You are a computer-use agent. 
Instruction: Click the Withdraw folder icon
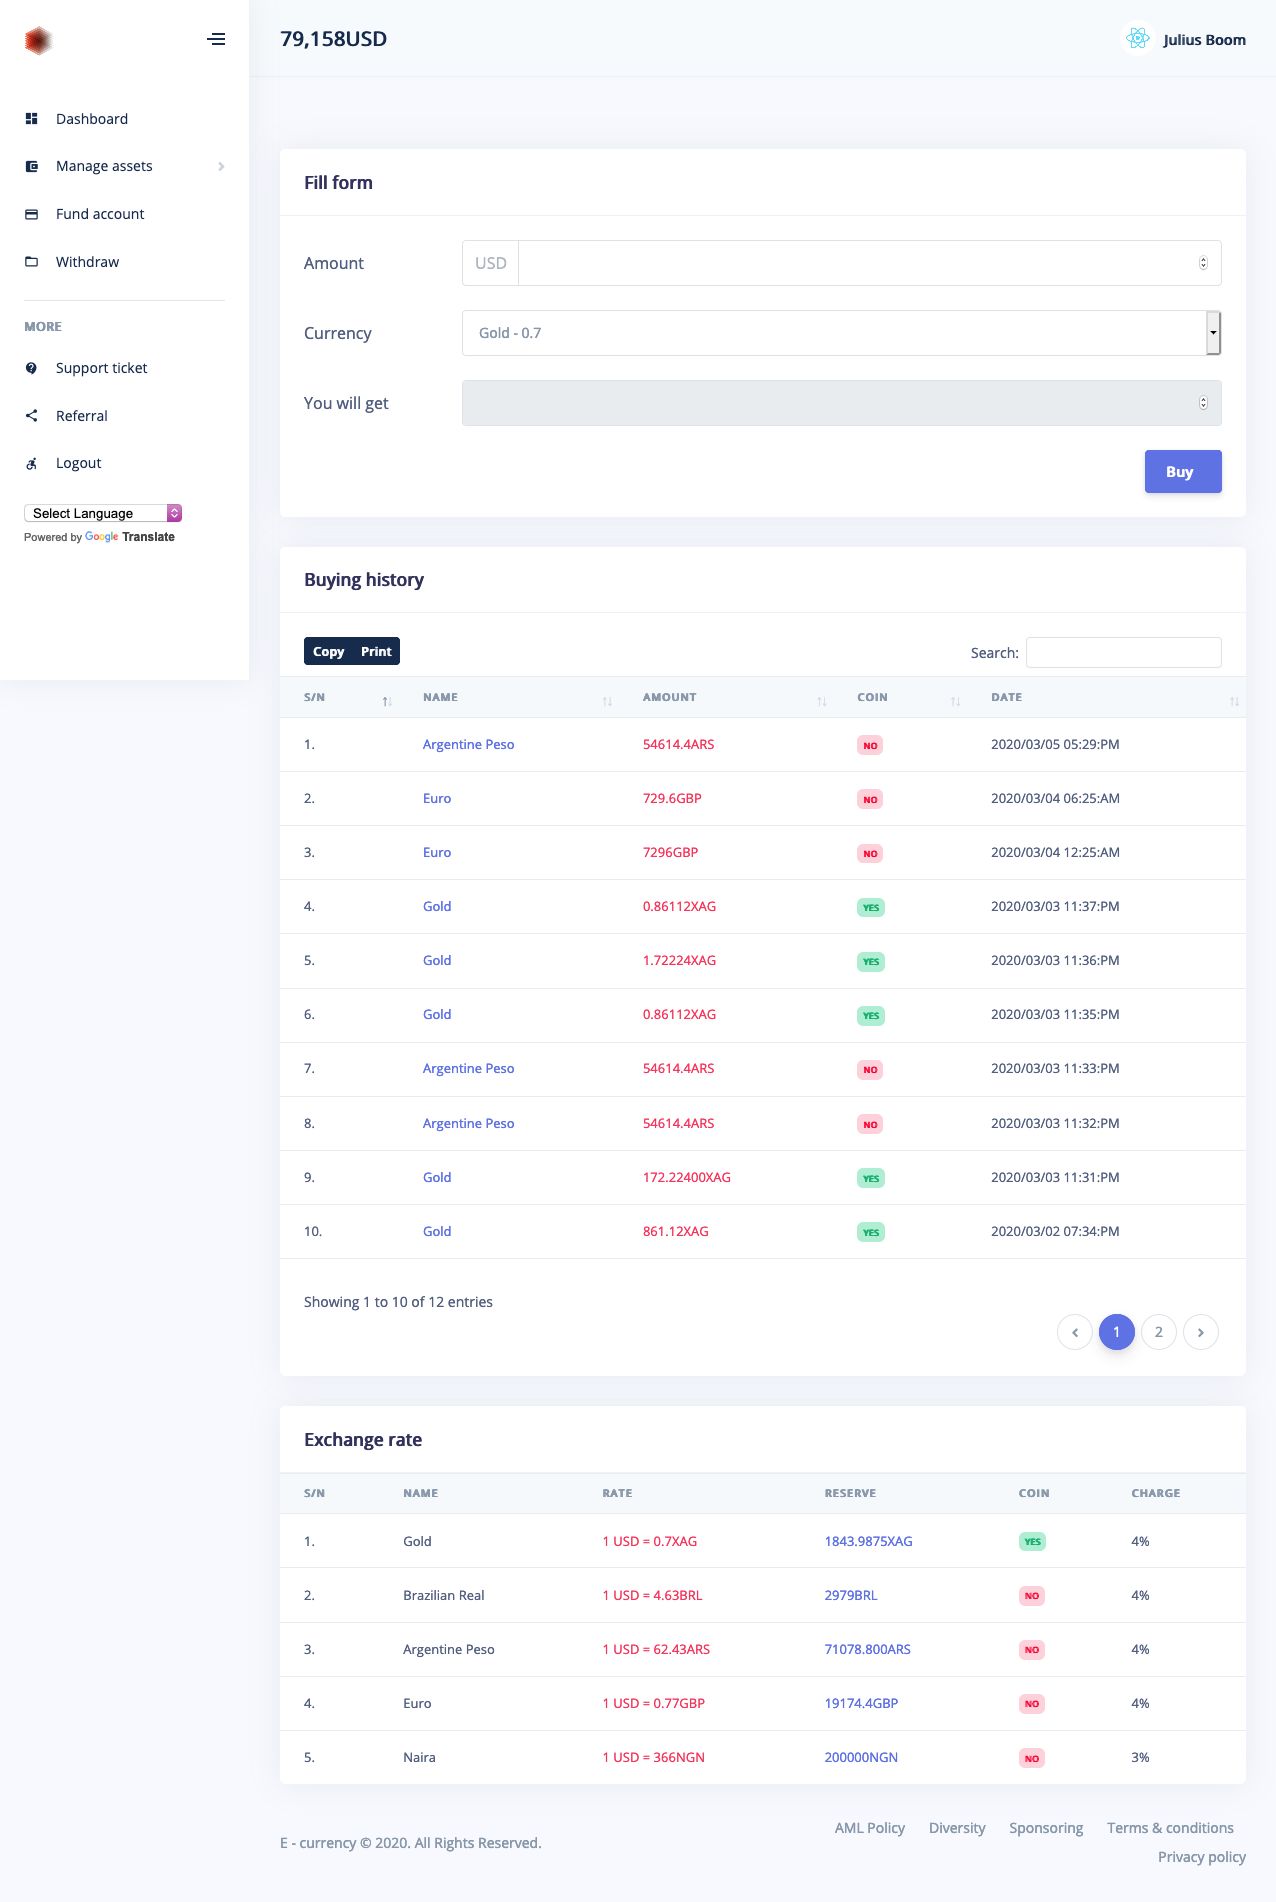(x=31, y=262)
